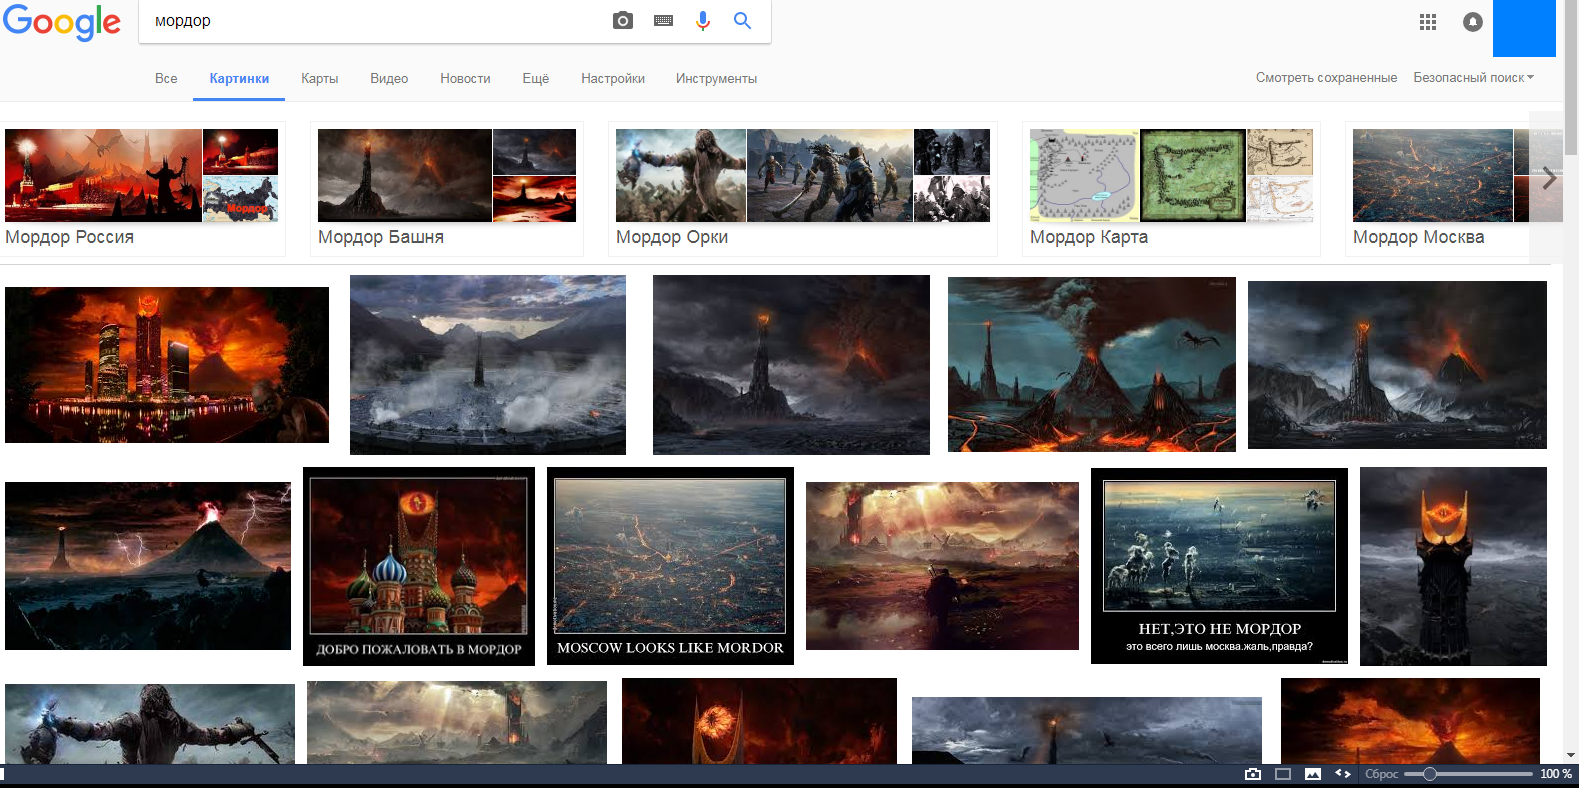Open the bottom-row orc with glowing hand image

pyautogui.click(x=150, y=724)
